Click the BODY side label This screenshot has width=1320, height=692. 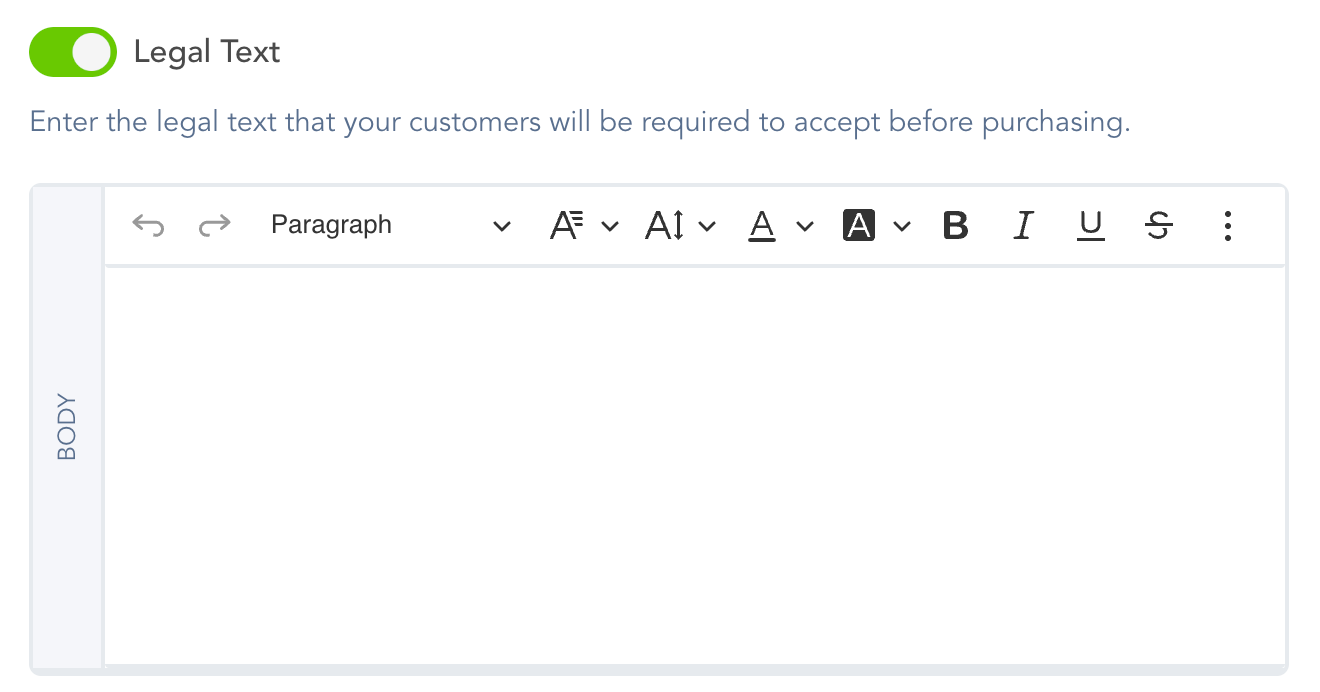click(67, 428)
